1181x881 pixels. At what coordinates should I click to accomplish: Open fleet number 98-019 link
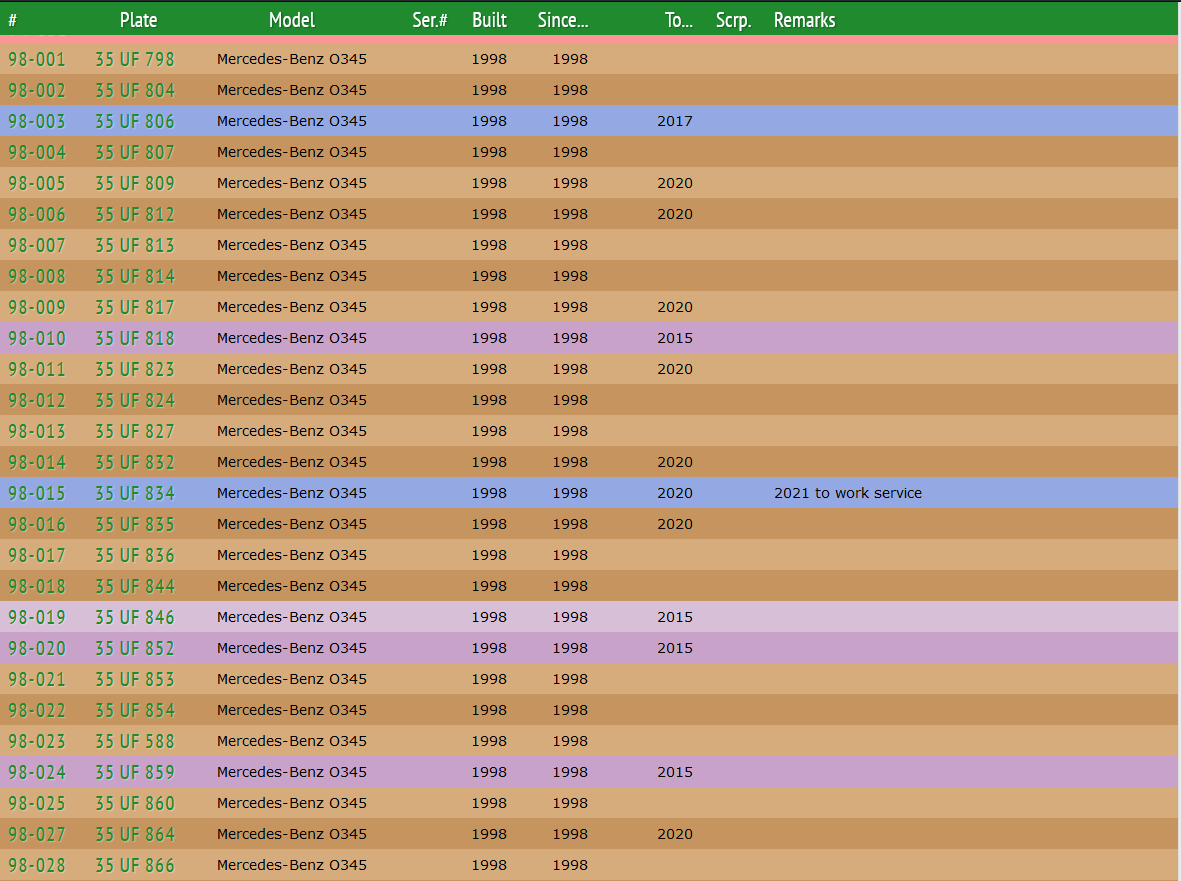point(37,617)
